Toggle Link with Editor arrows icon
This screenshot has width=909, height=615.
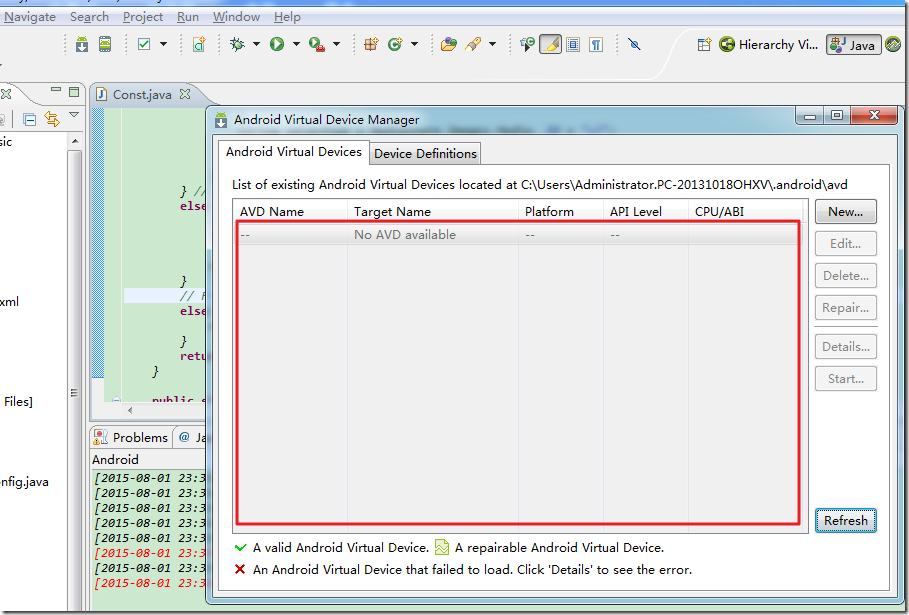52,119
